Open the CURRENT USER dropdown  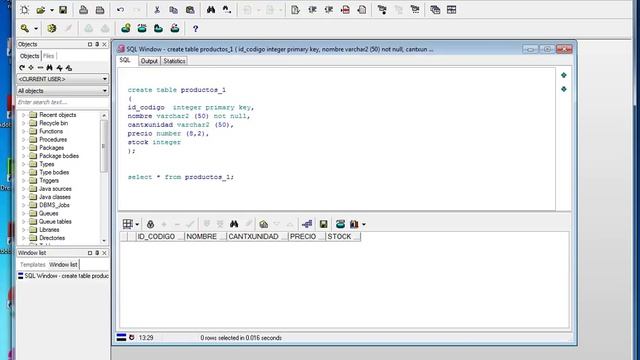(62, 79)
